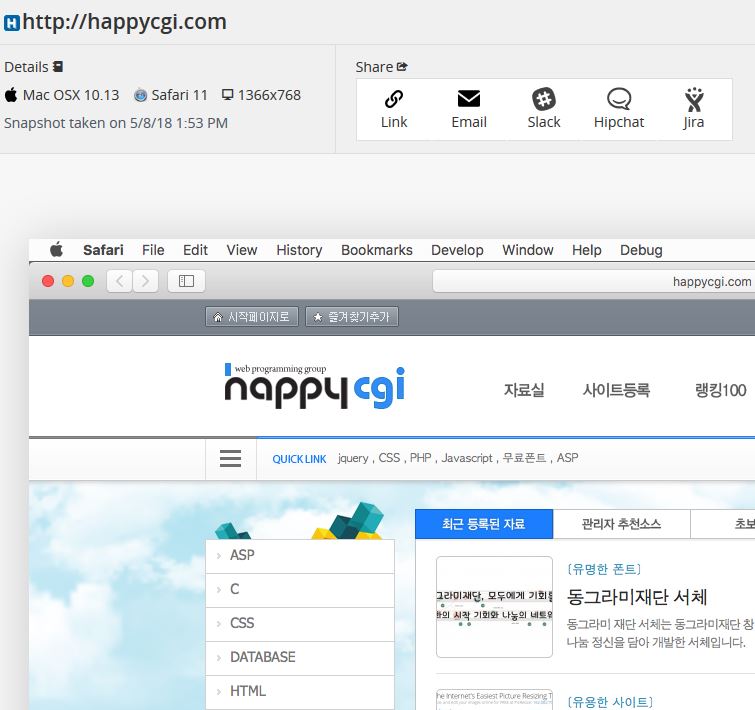
Task: Click the 1366x768 resolution text
Action: tap(269, 95)
